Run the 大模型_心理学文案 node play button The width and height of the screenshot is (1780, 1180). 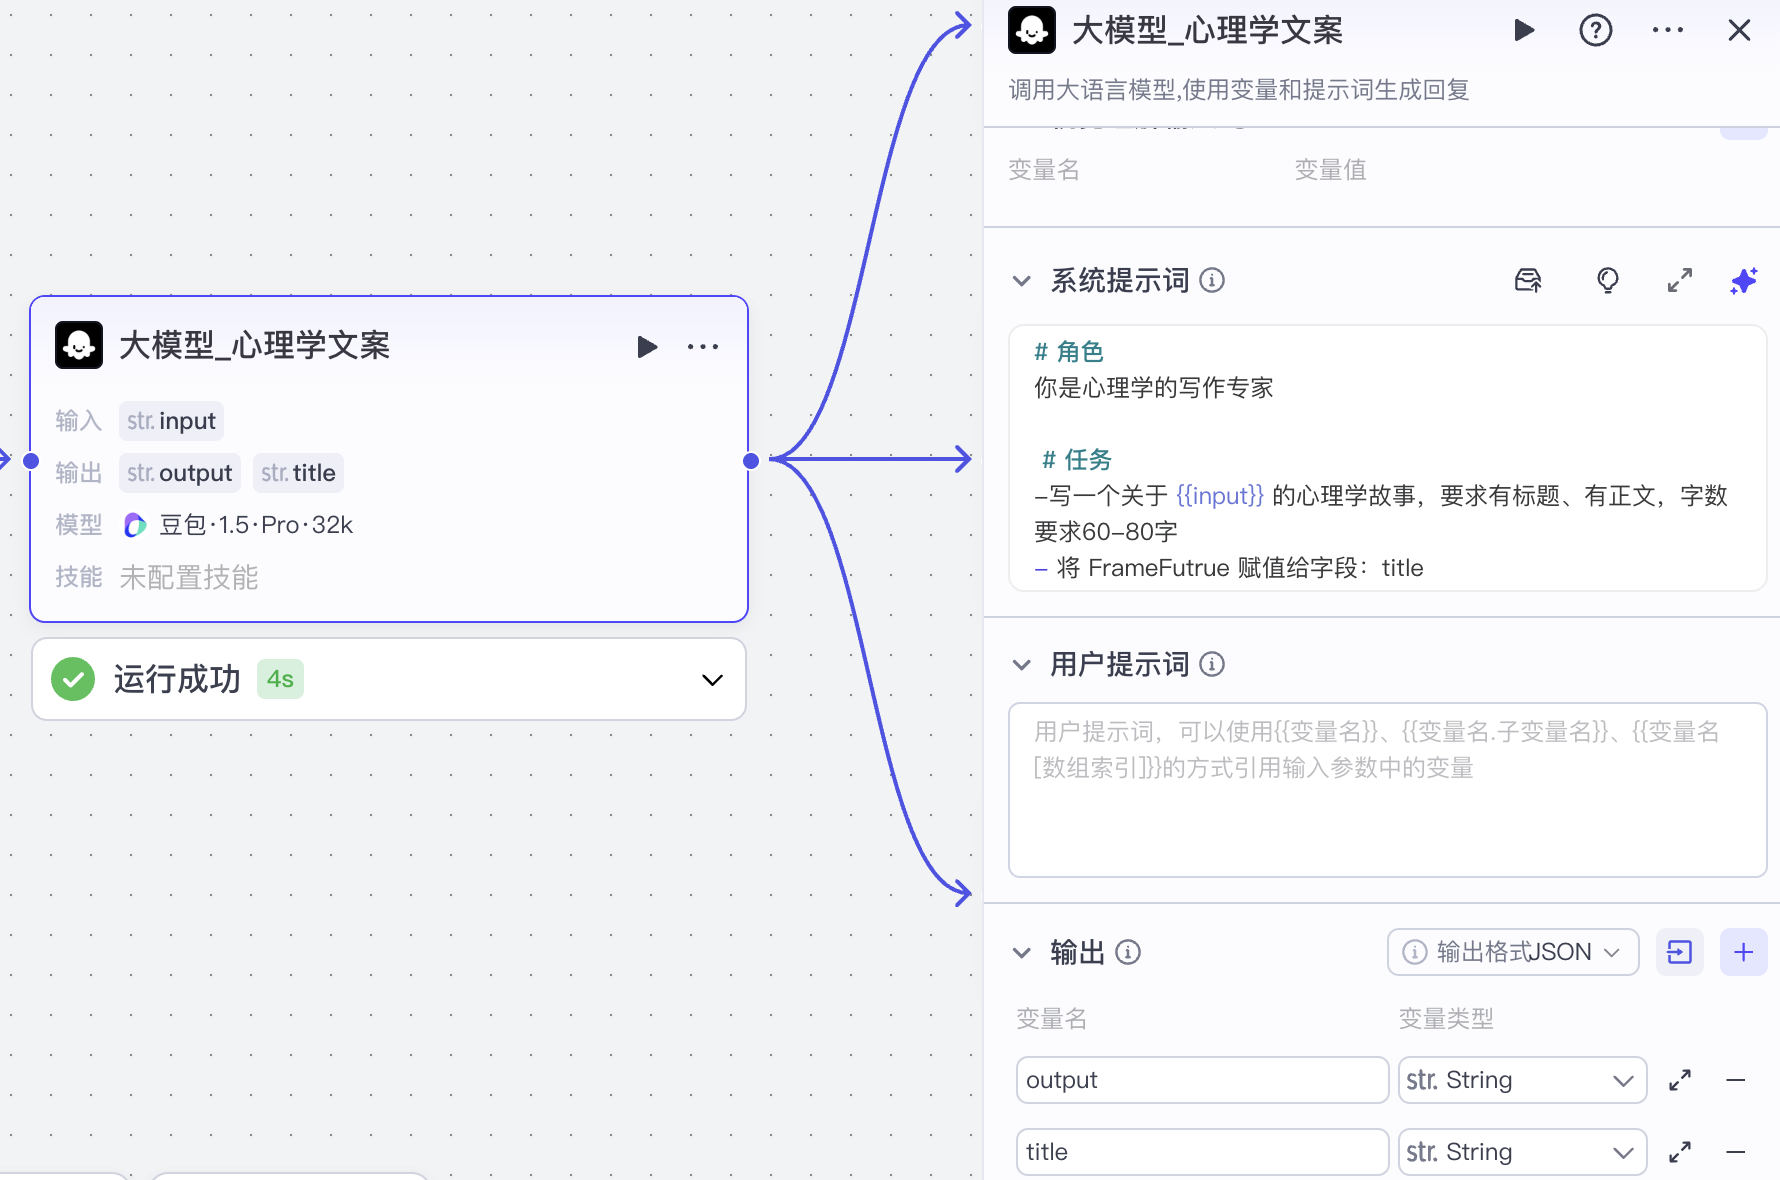[647, 346]
